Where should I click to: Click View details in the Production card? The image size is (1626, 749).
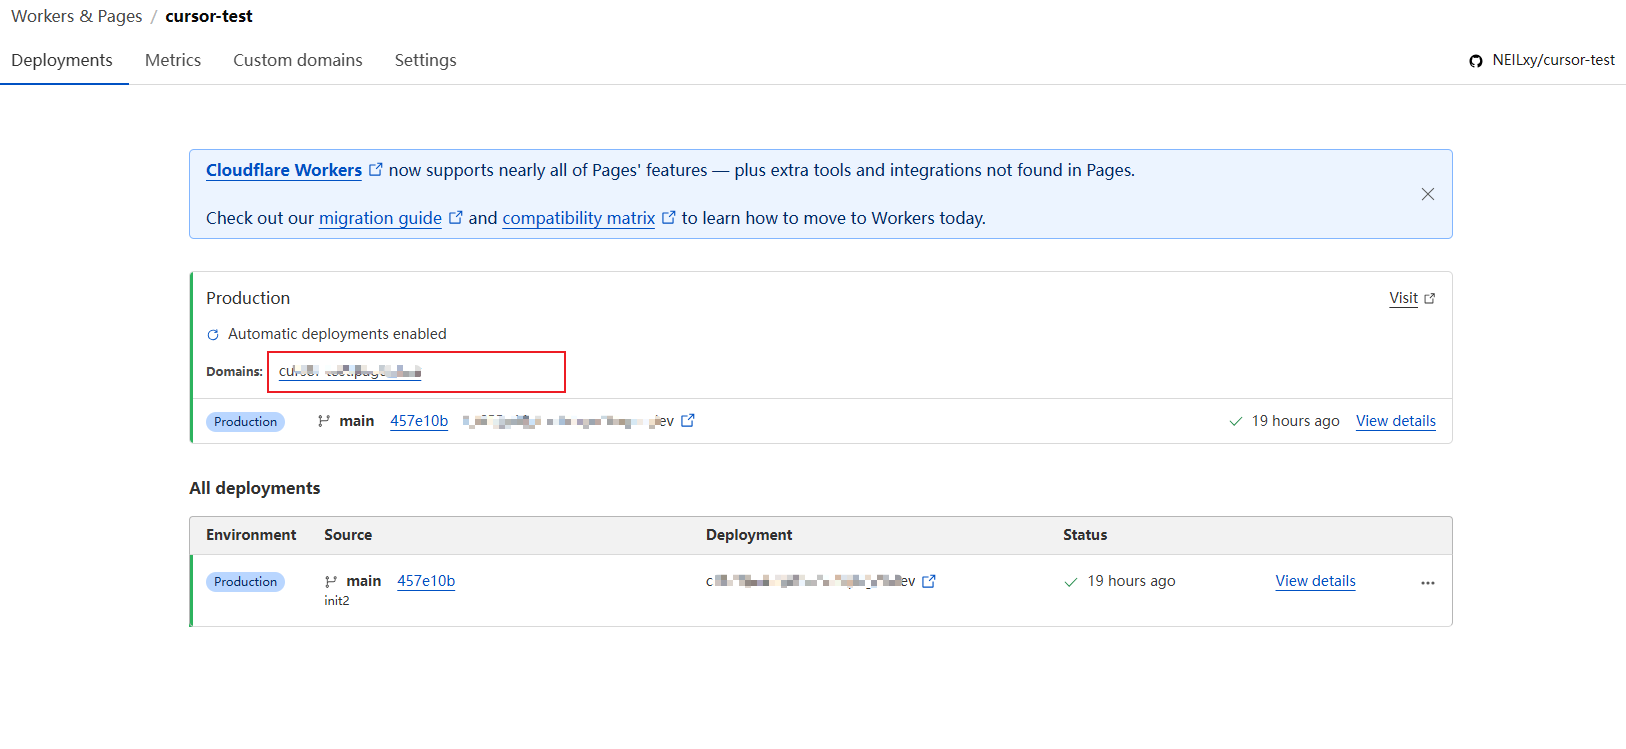tap(1396, 421)
